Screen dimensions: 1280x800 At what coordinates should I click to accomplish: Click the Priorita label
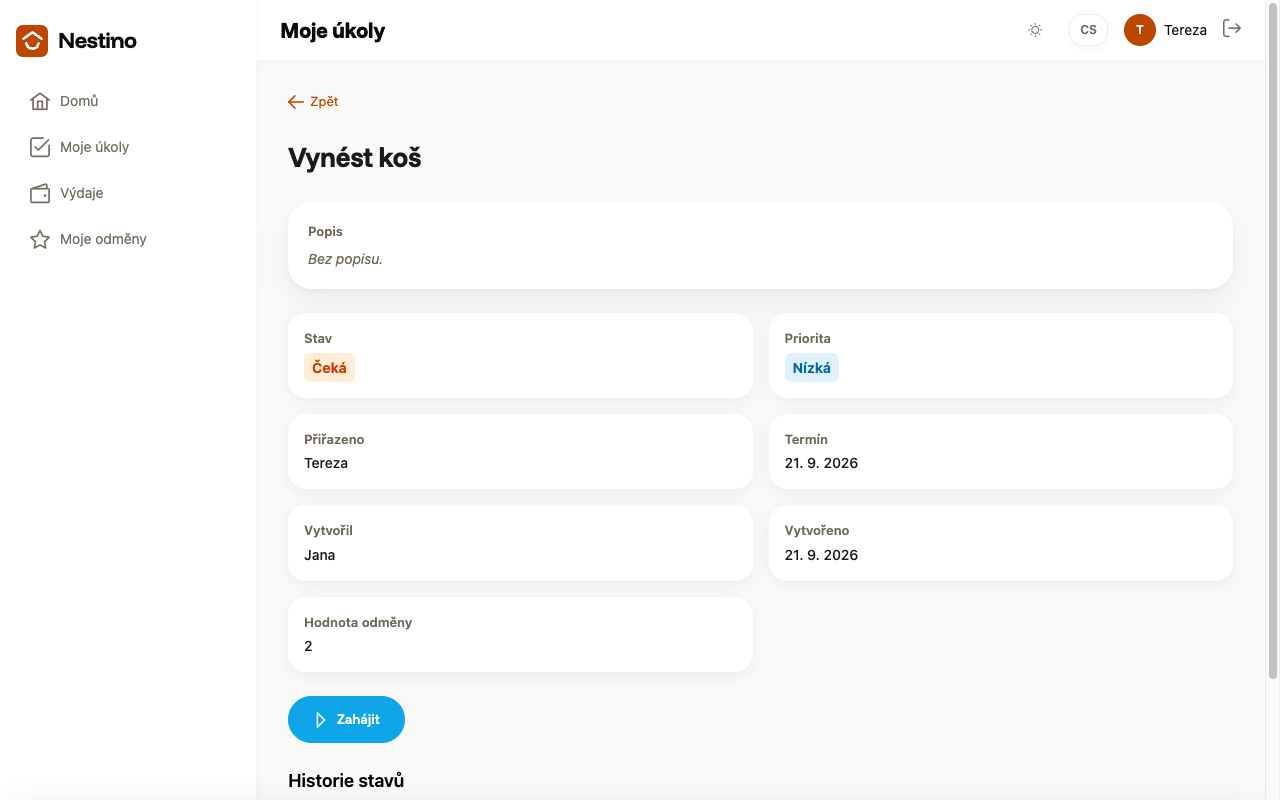coord(808,338)
